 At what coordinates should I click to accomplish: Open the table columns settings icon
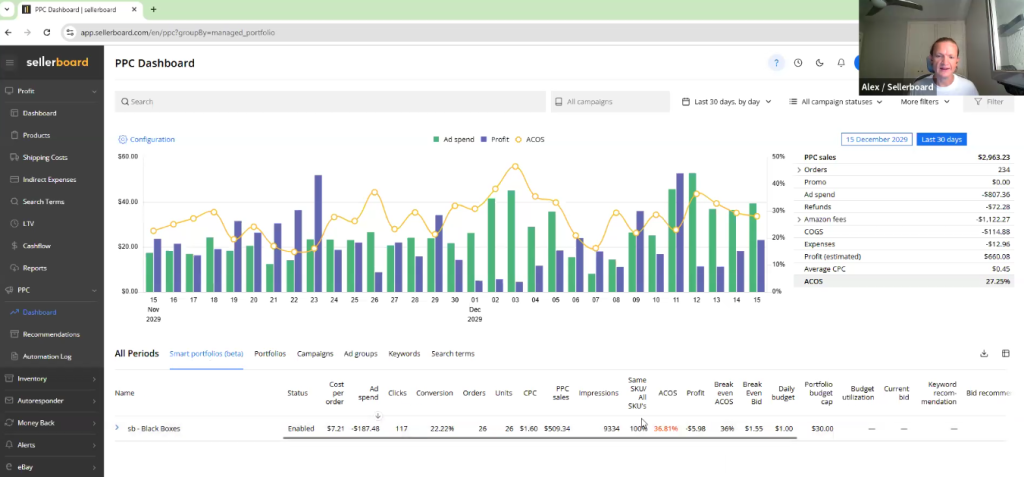pyautogui.click(x=1006, y=353)
